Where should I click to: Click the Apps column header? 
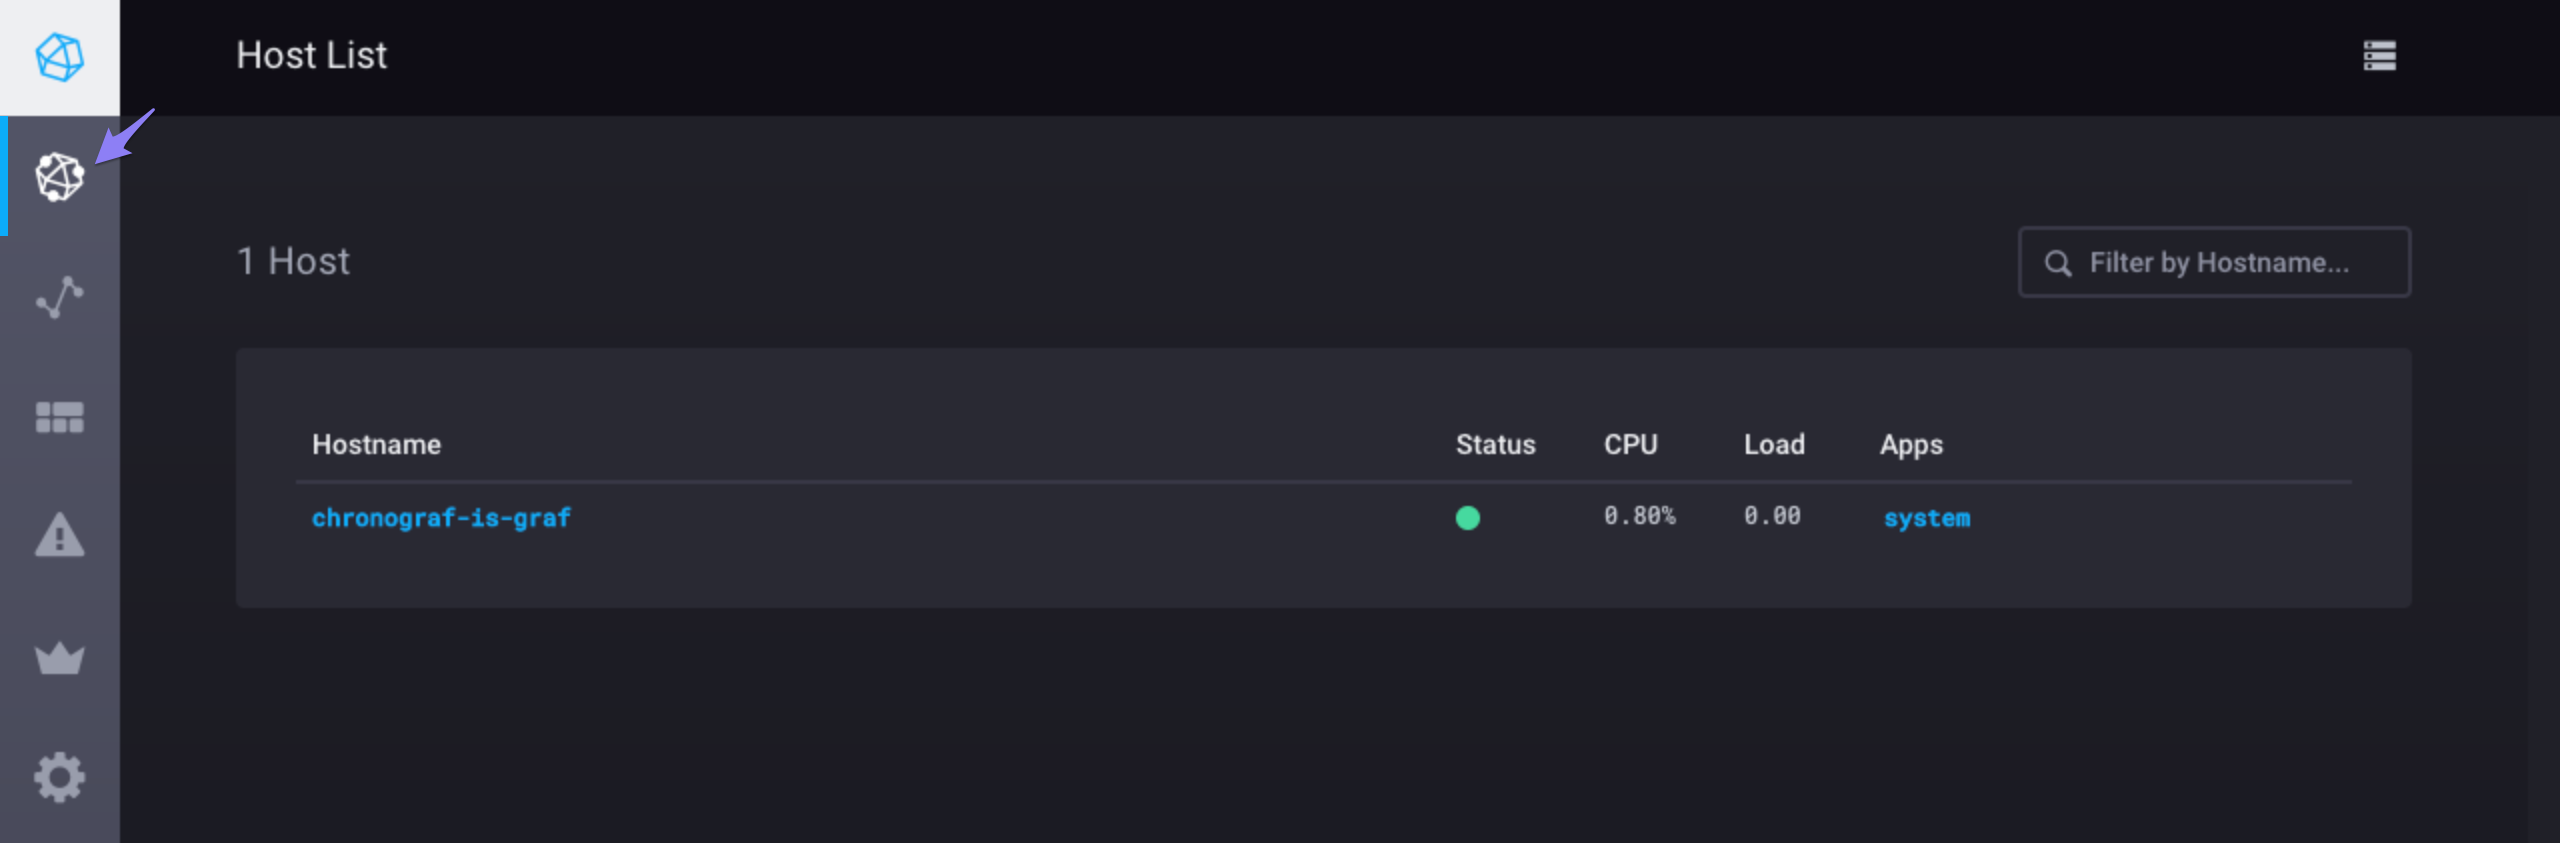1911,445
